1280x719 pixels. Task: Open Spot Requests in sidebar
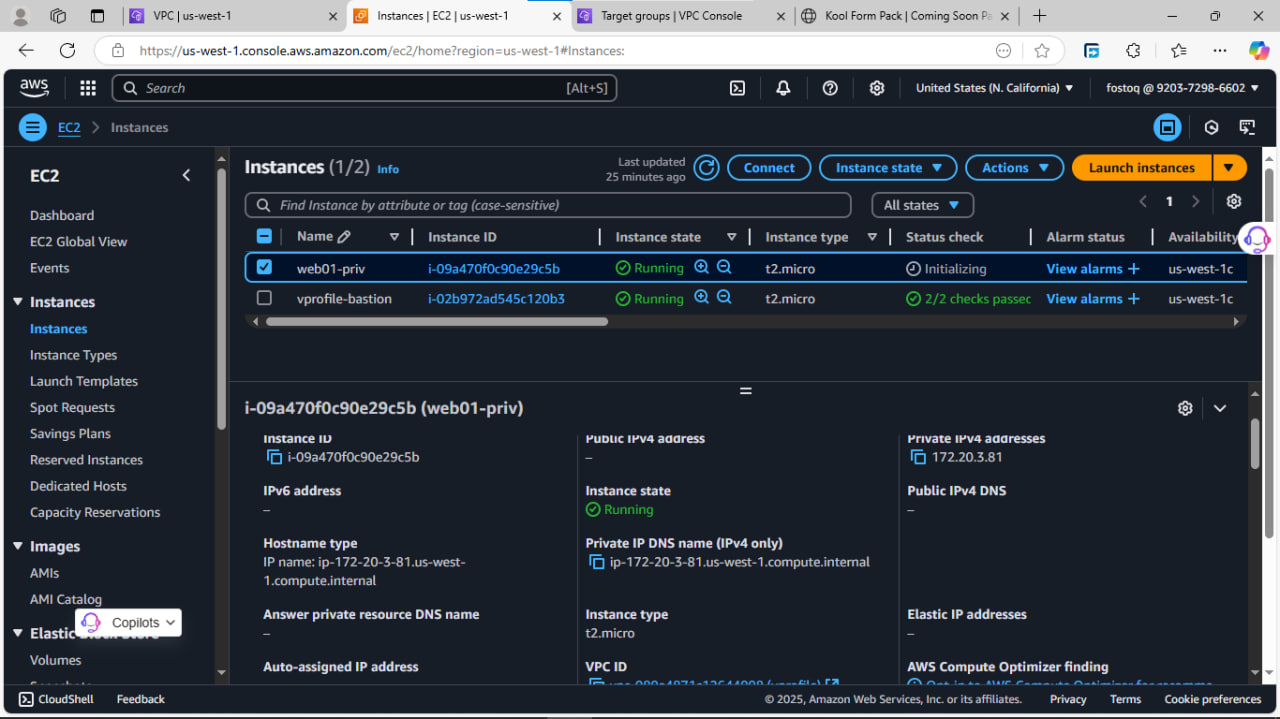coord(72,407)
